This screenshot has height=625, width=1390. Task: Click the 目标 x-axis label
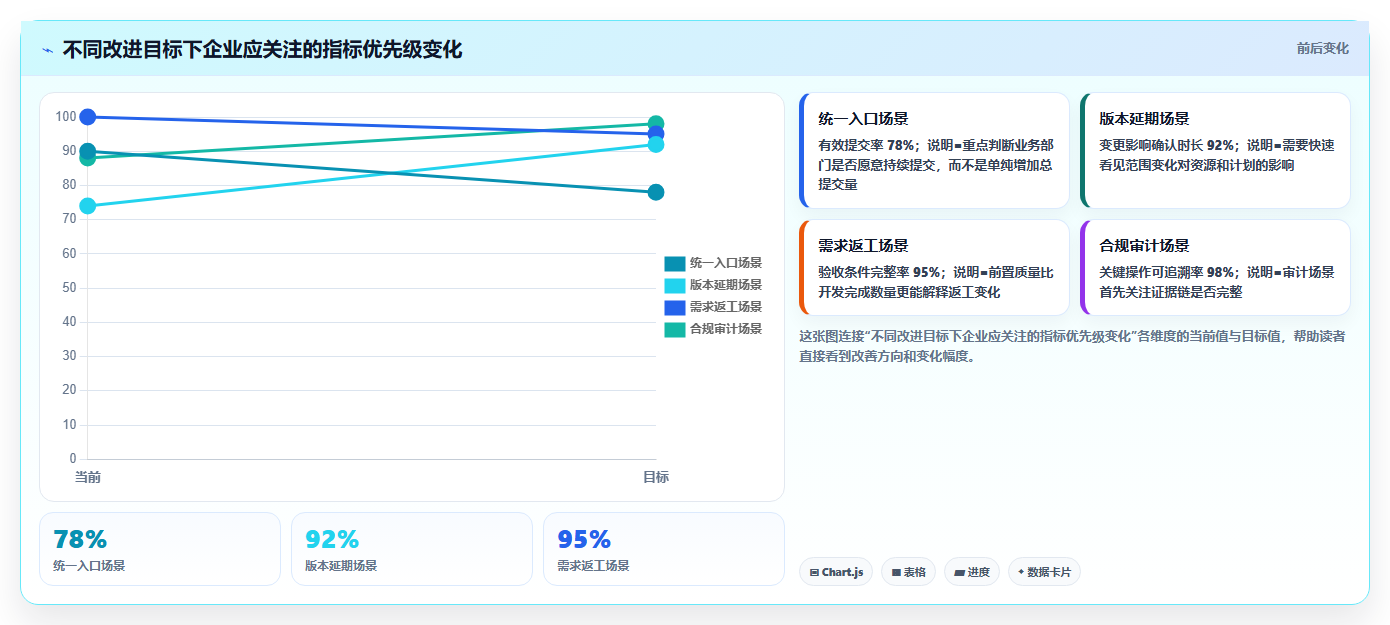point(656,477)
